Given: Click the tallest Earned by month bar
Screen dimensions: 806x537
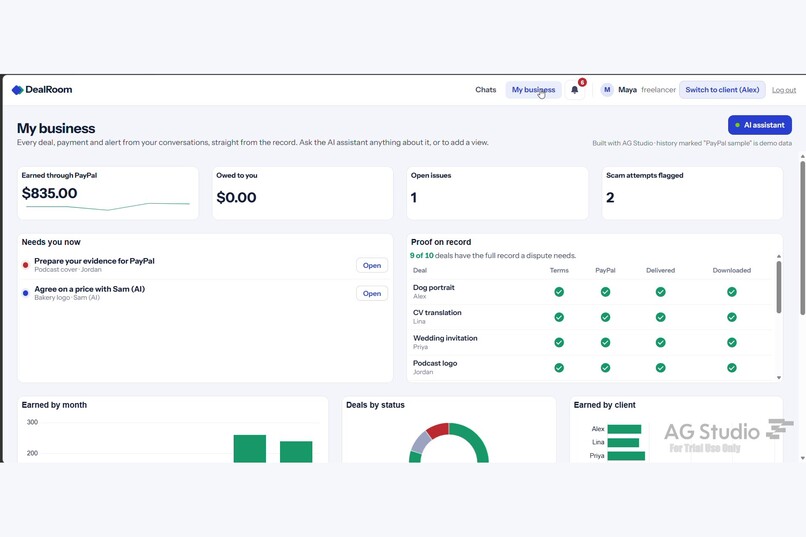Looking at the screenshot, I should click(x=250, y=449).
